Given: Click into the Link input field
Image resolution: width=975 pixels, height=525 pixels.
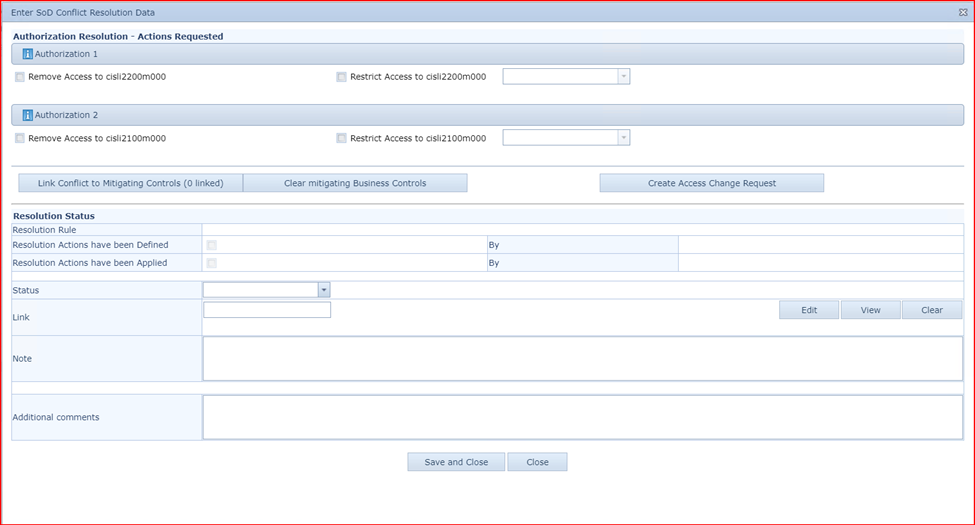Looking at the screenshot, I should tap(267, 310).
